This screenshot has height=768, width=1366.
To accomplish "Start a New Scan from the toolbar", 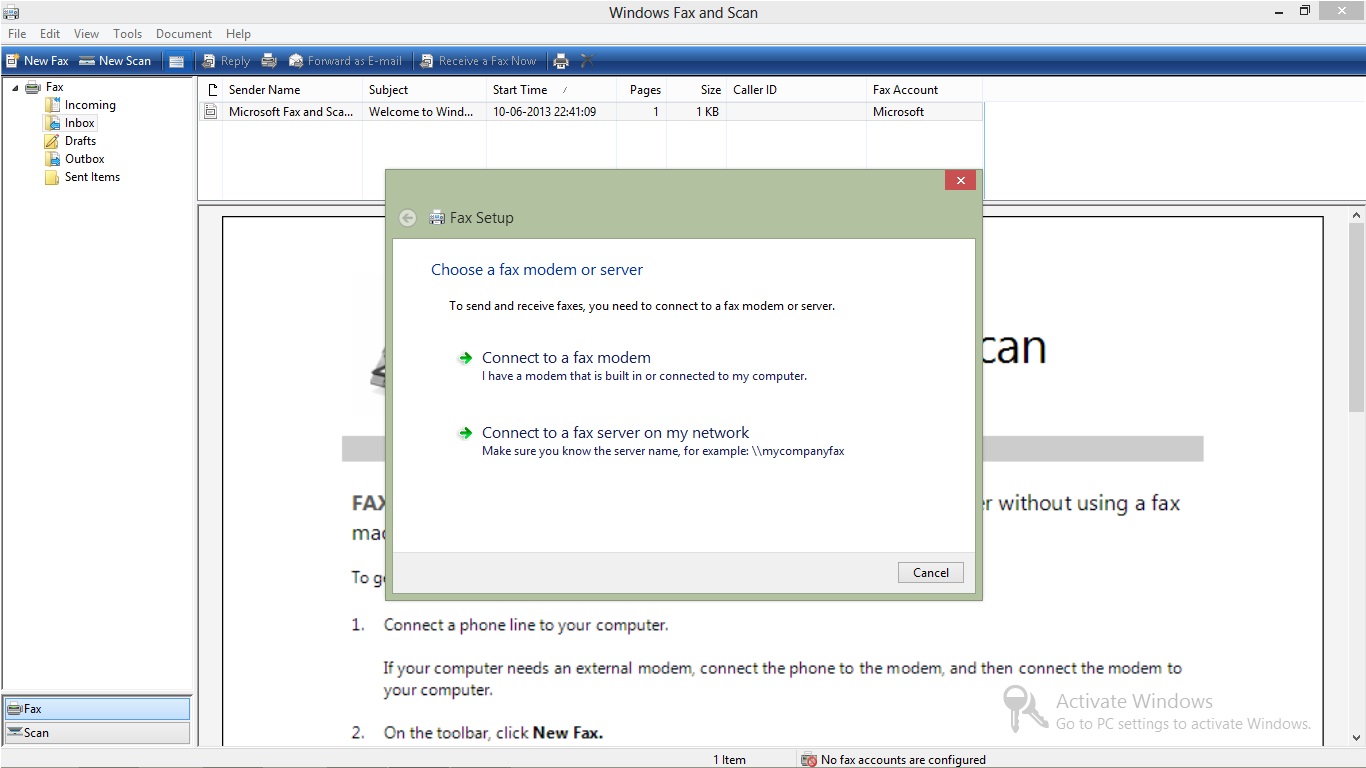I will click(115, 60).
